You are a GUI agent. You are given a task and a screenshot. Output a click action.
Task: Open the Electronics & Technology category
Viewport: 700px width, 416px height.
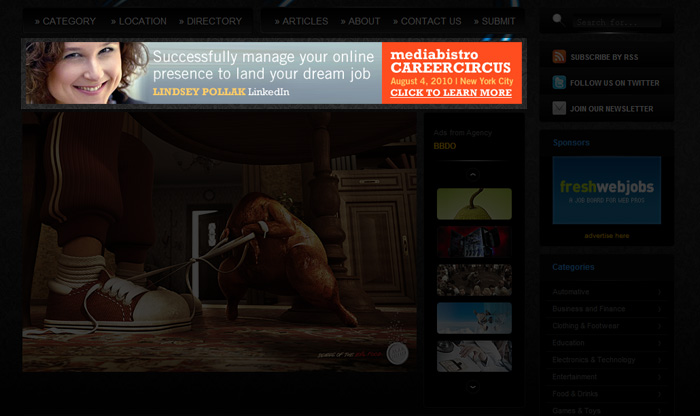point(593,360)
